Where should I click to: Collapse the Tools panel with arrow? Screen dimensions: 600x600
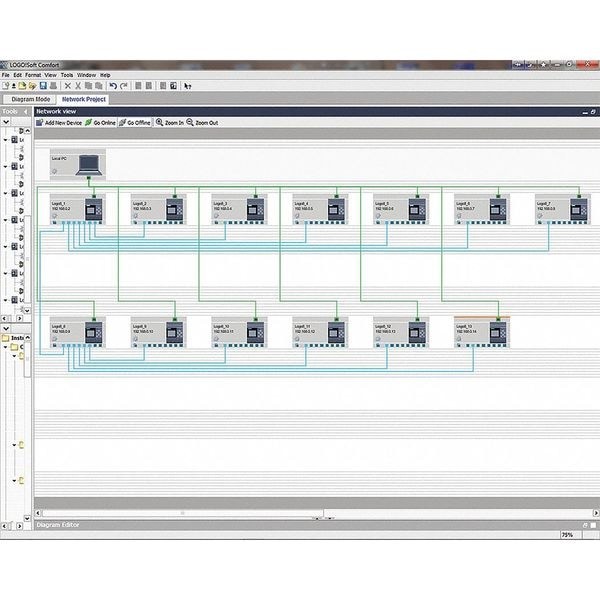[25, 112]
